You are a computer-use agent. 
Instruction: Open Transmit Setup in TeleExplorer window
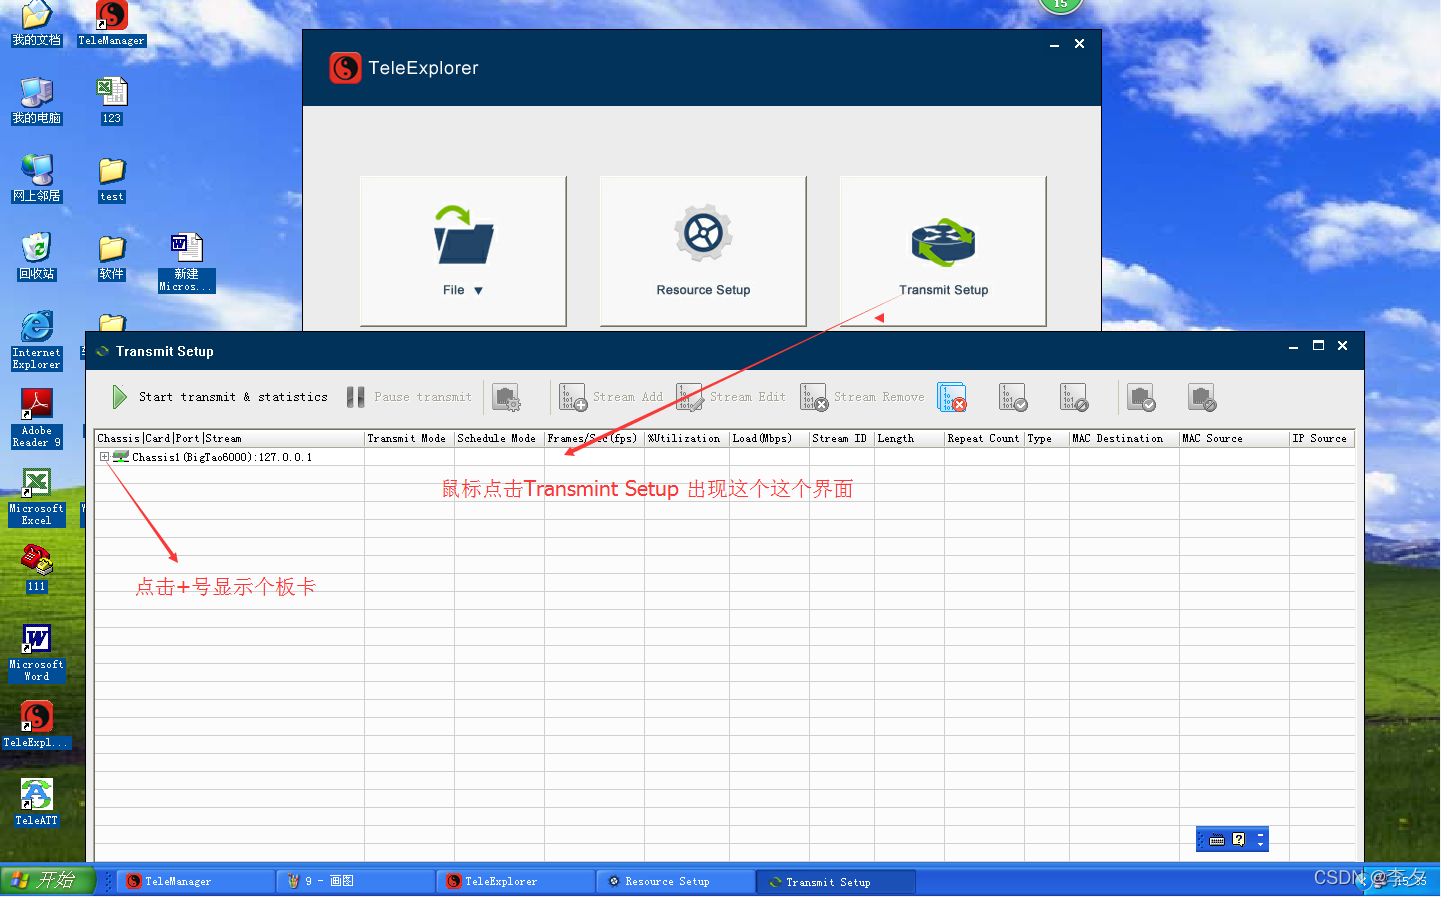943,251
